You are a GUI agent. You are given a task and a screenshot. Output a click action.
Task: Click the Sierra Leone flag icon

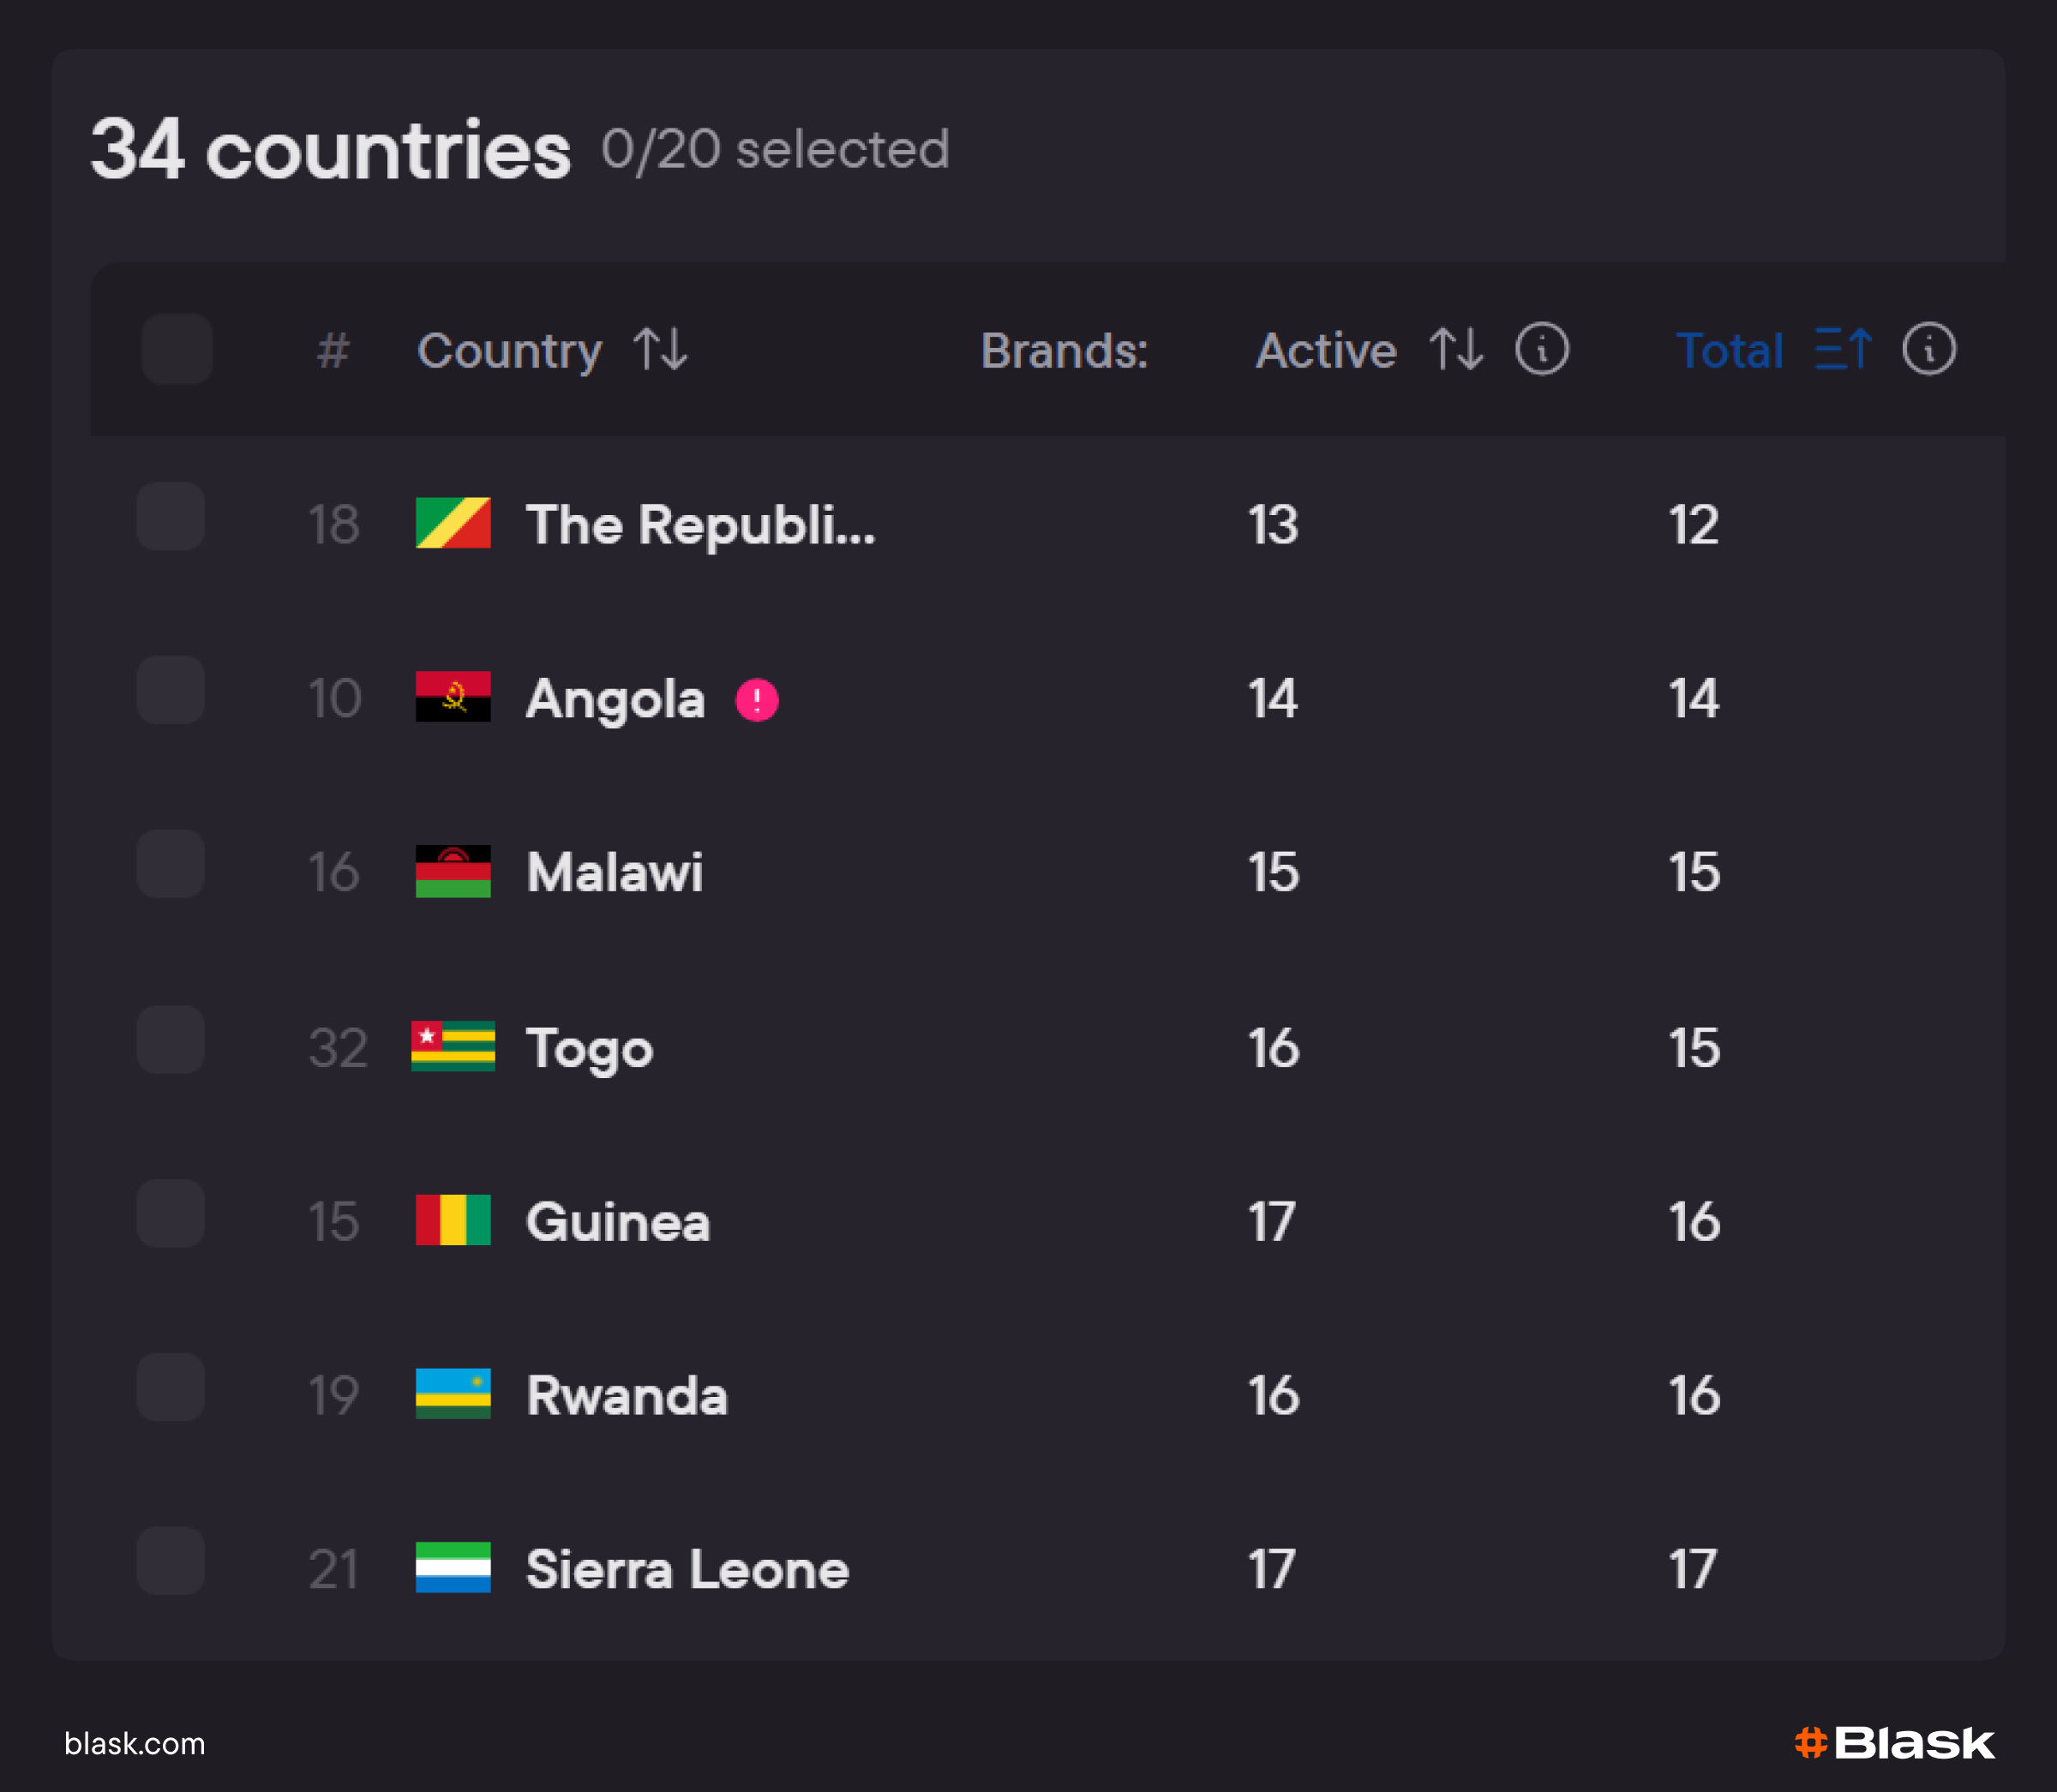coord(453,1568)
